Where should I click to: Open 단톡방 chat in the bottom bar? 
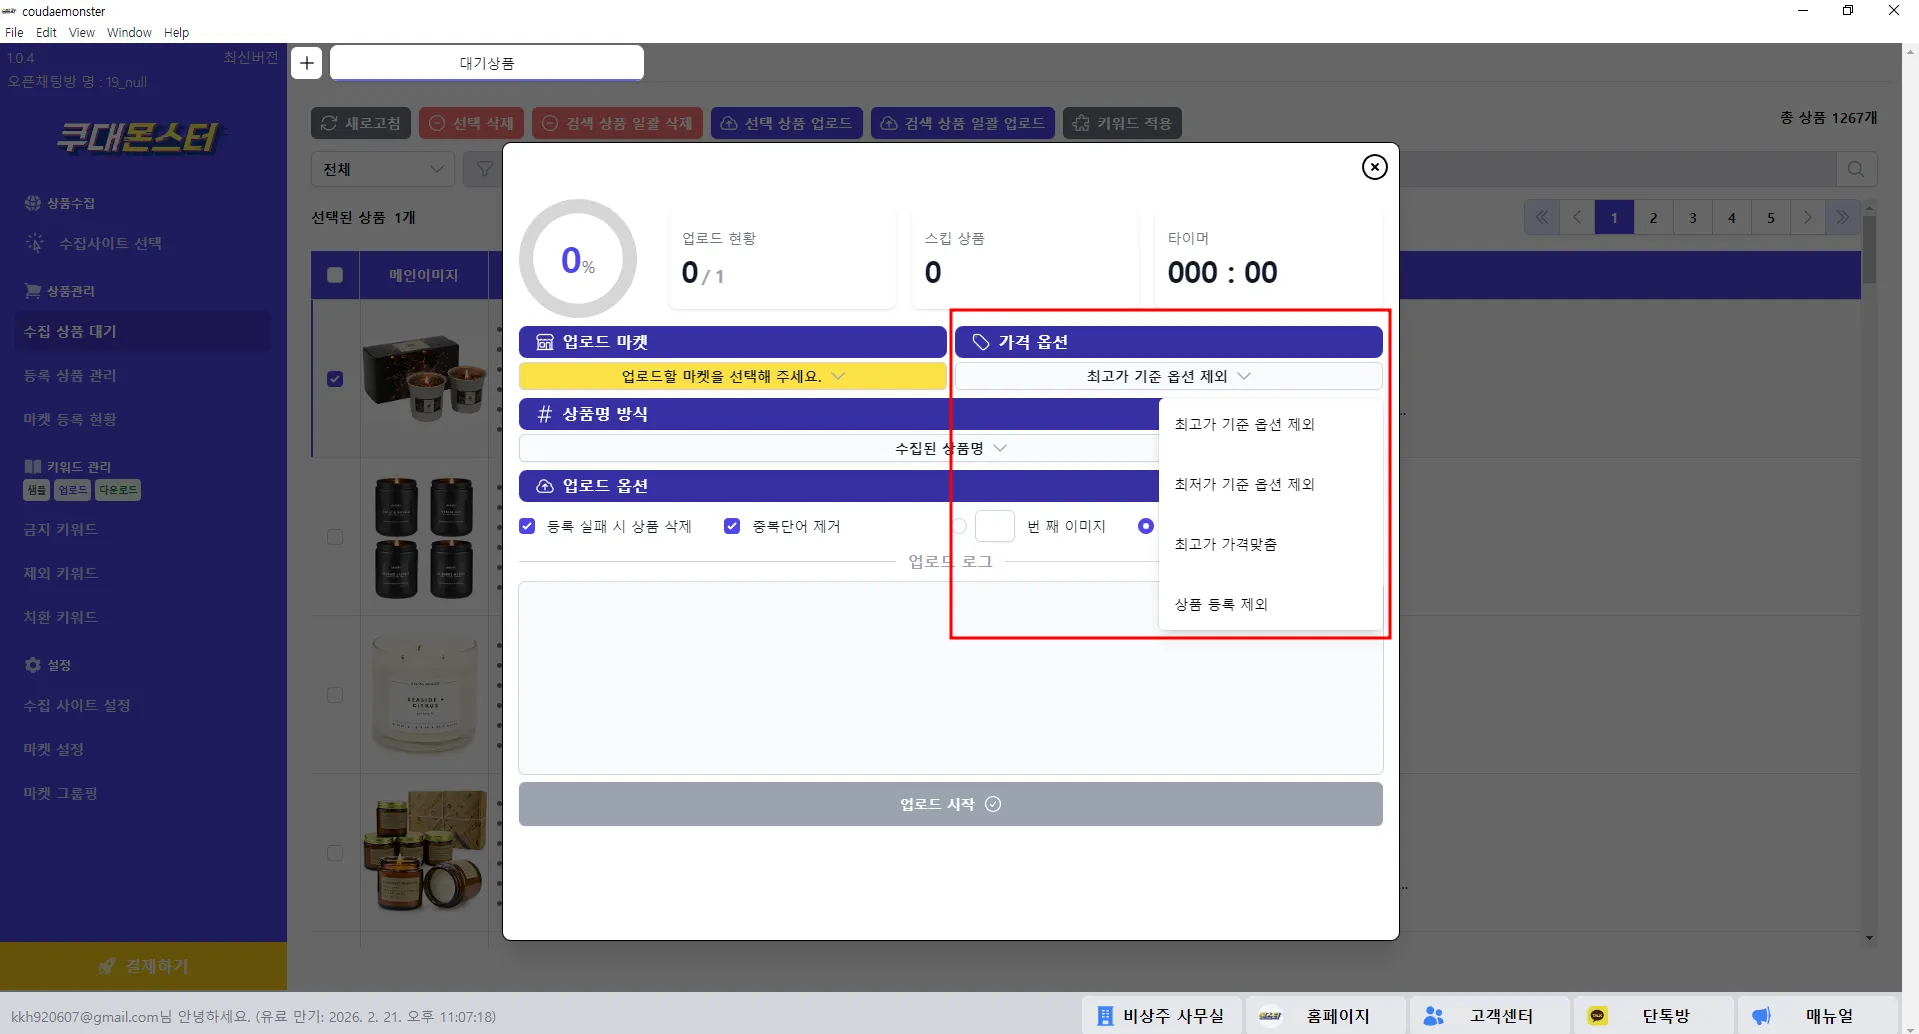pyautogui.click(x=1654, y=1016)
